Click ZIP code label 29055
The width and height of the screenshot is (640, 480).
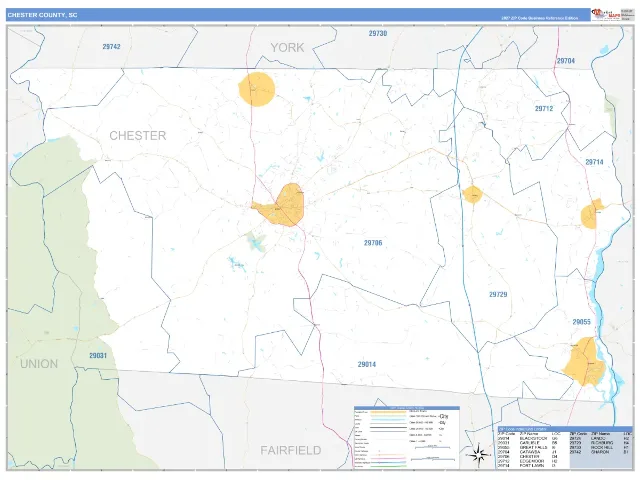pyautogui.click(x=582, y=322)
